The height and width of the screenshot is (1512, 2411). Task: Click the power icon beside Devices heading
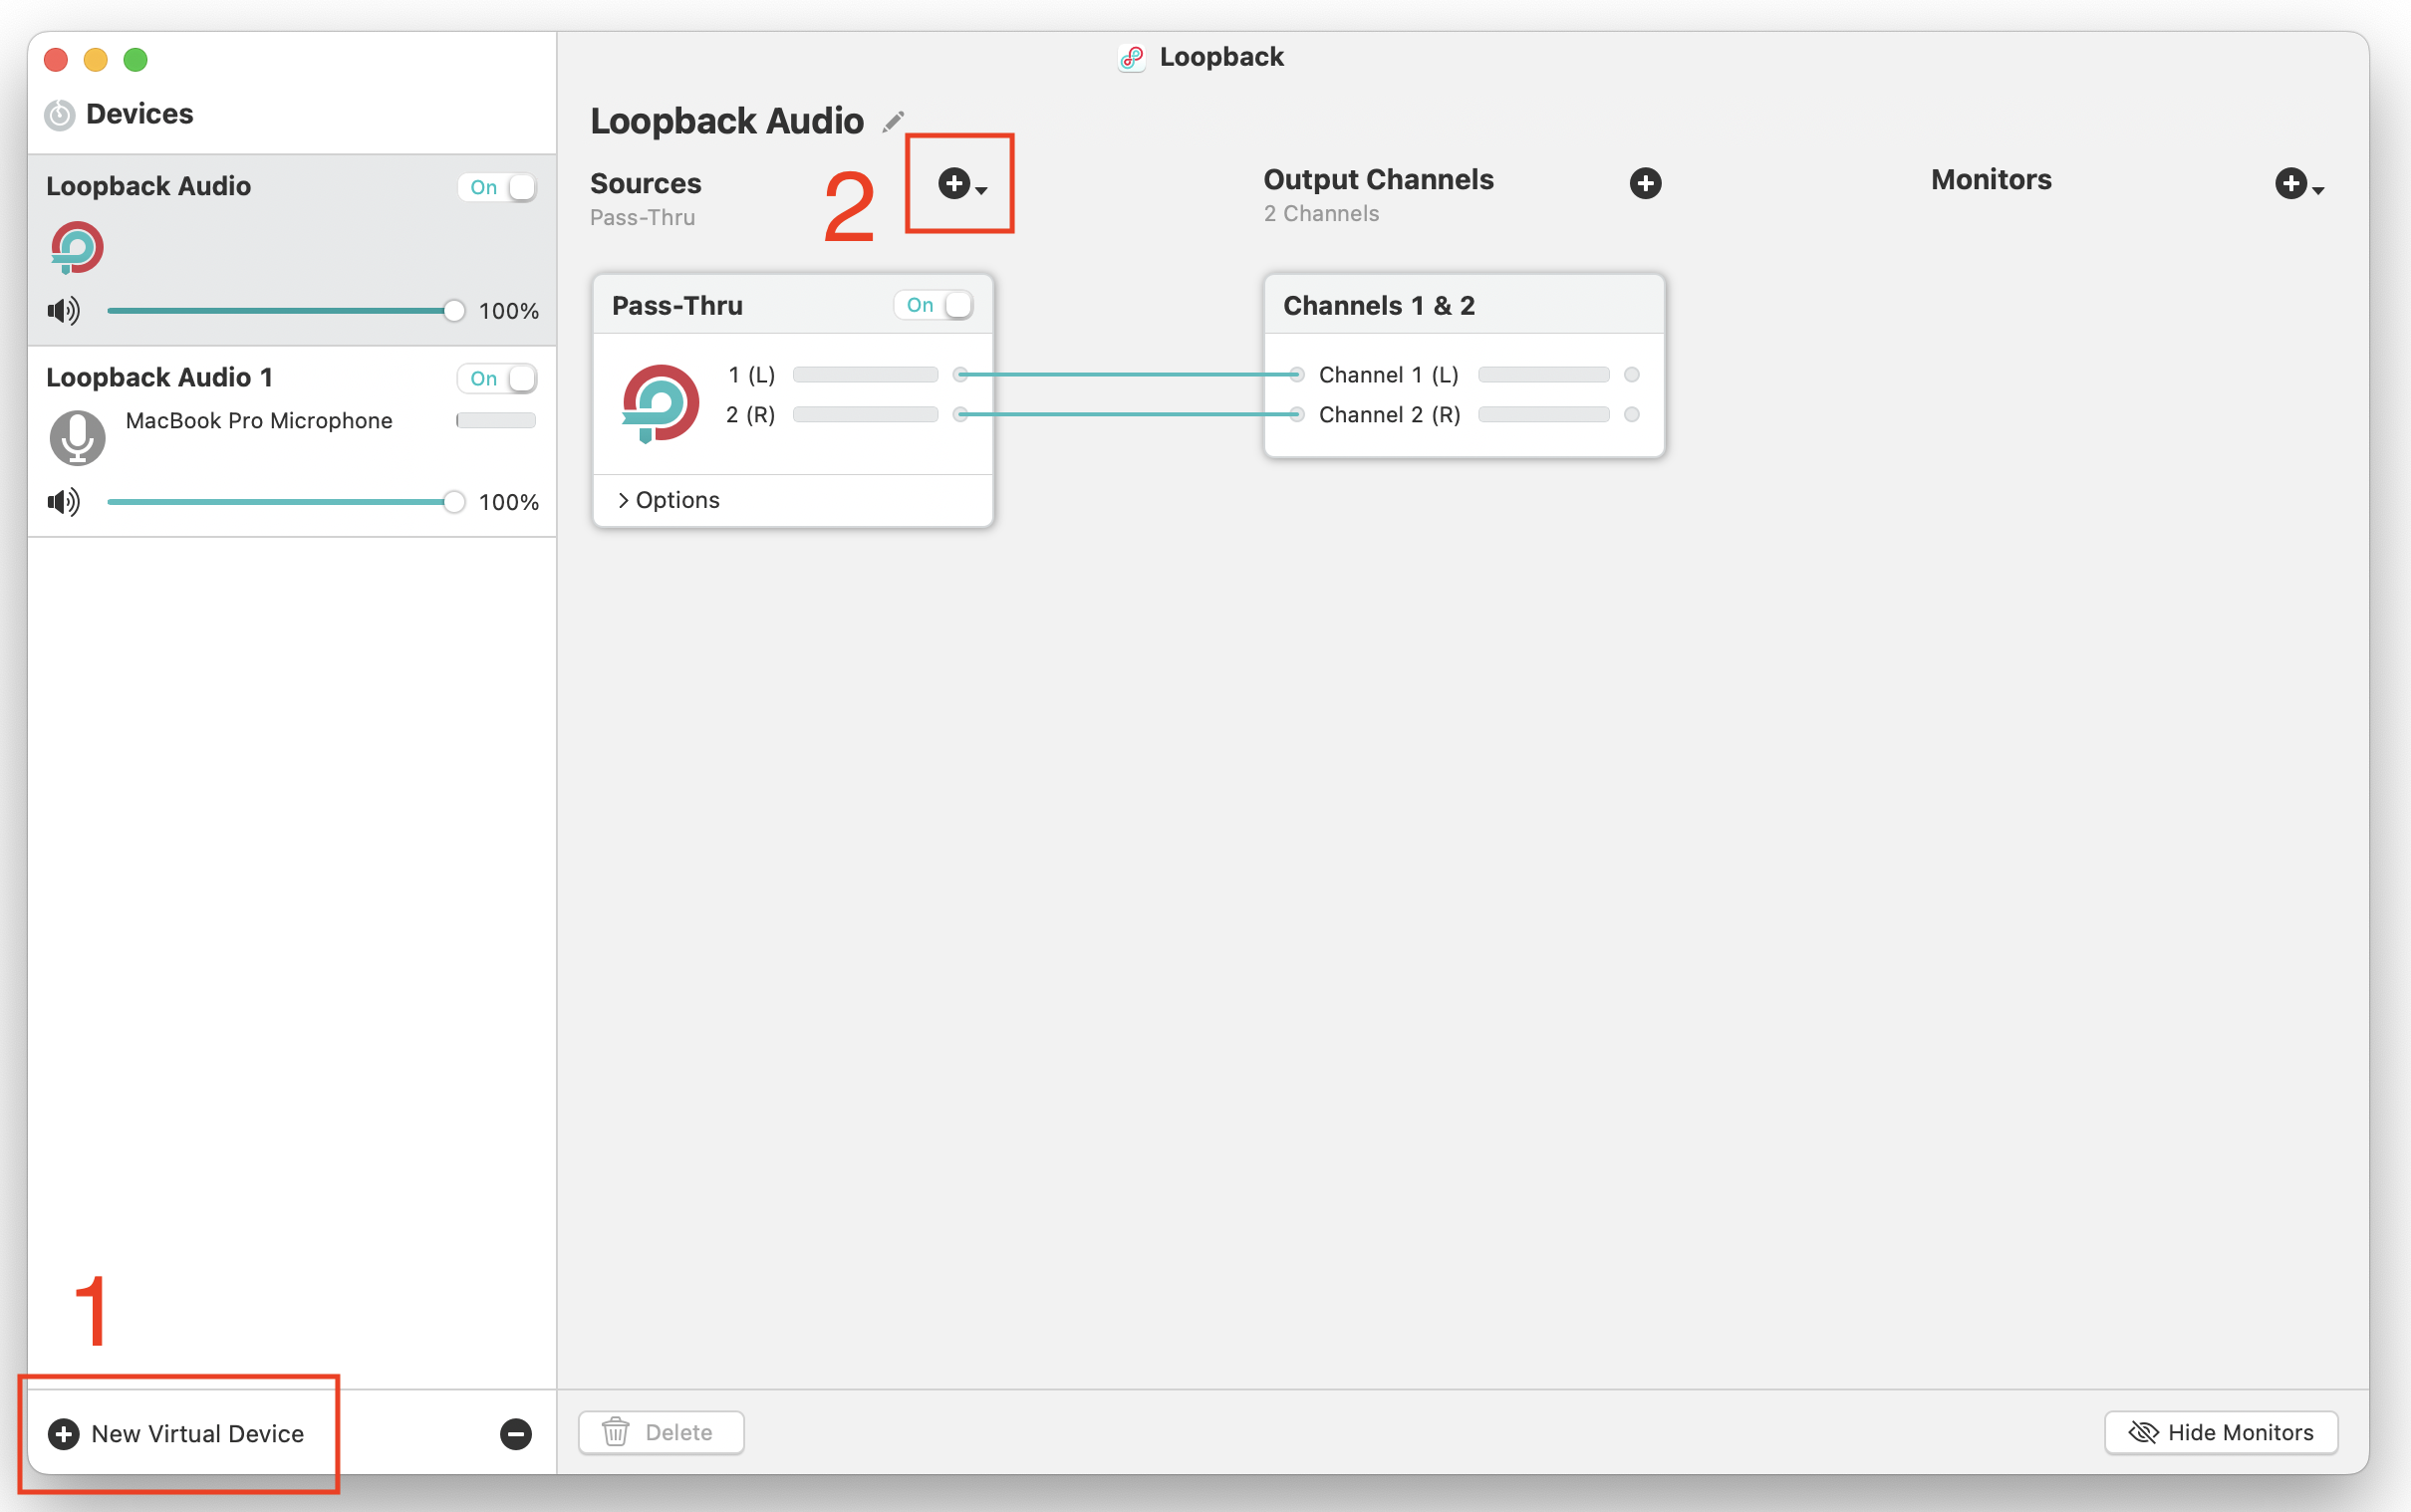60,115
